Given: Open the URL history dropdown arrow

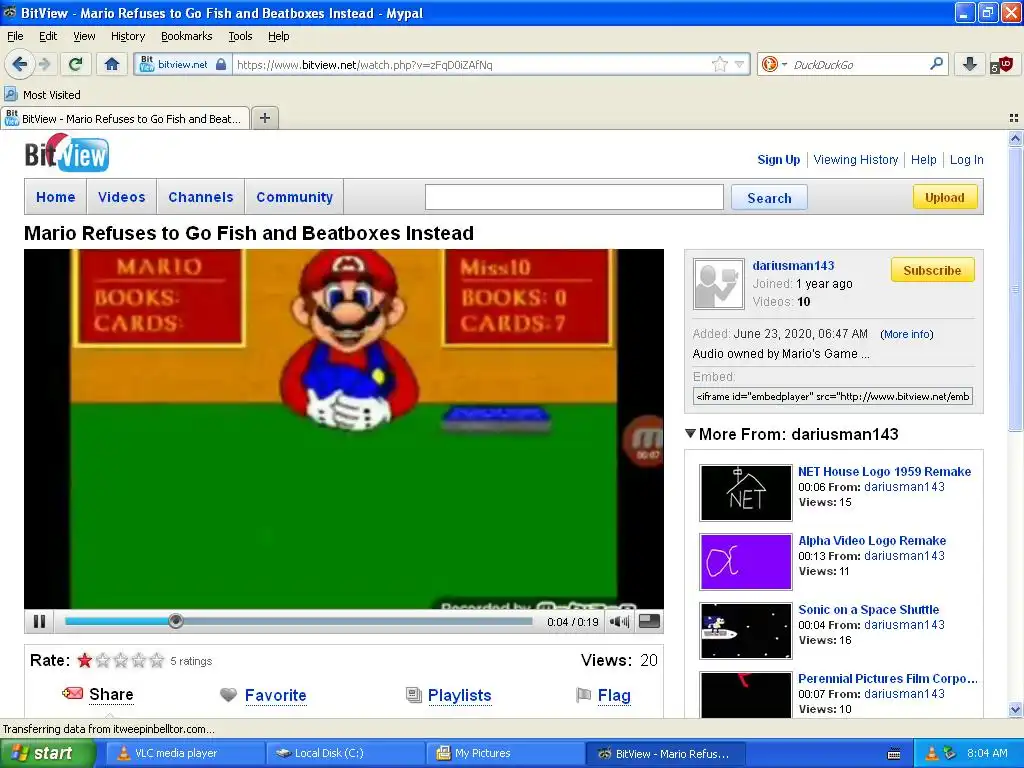Looking at the screenshot, I should click(x=739, y=64).
